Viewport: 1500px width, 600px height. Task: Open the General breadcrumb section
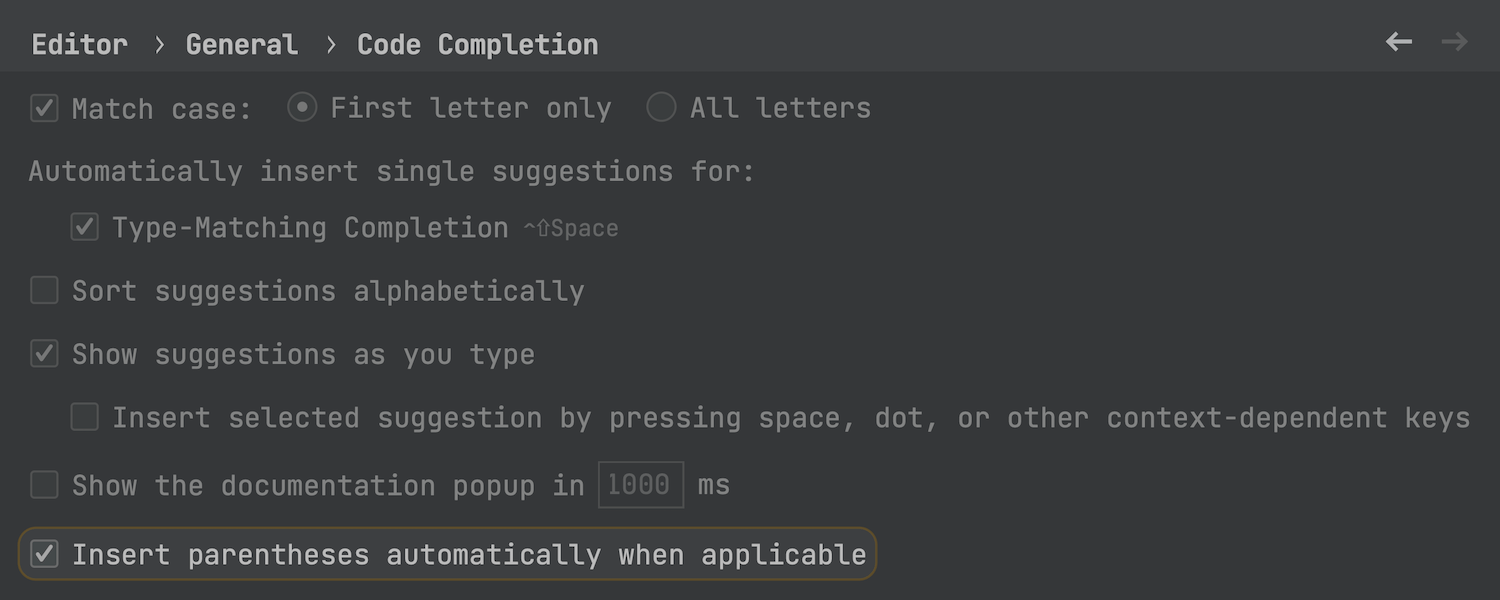click(242, 45)
